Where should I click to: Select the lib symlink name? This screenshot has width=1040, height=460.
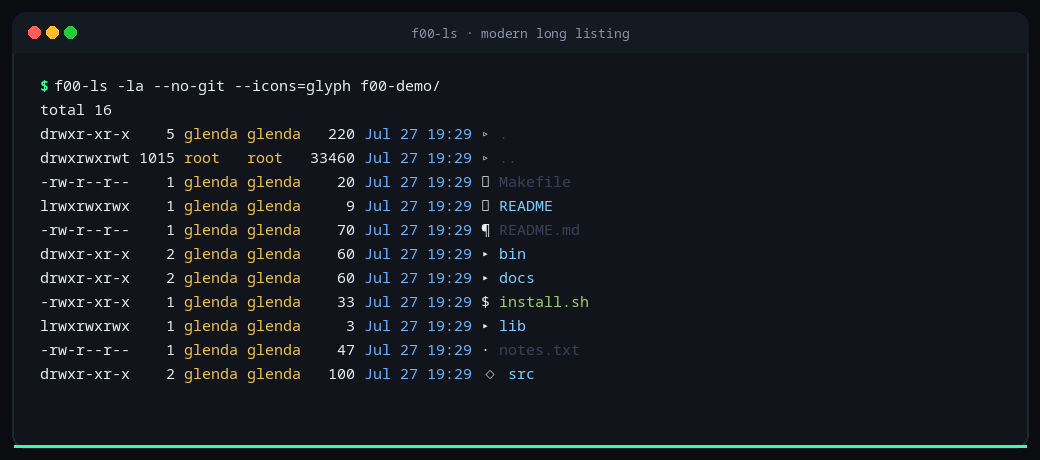point(513,326)
